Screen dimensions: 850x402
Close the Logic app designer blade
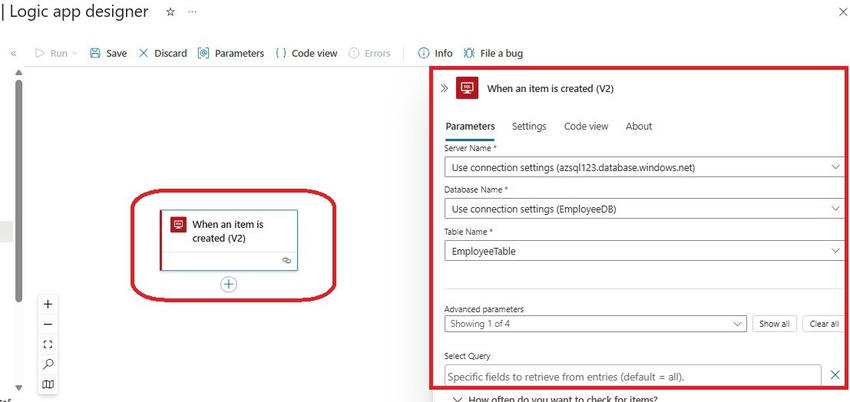coord(843,12)
